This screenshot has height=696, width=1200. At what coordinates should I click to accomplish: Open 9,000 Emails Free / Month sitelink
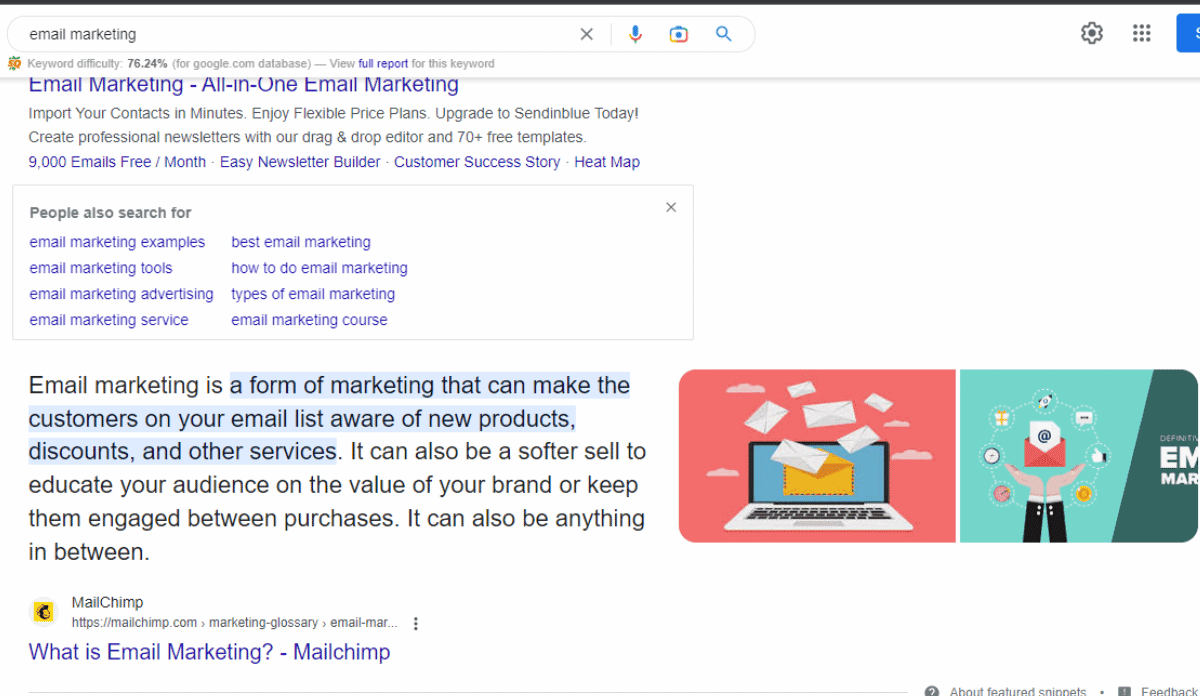click(117, 162)
